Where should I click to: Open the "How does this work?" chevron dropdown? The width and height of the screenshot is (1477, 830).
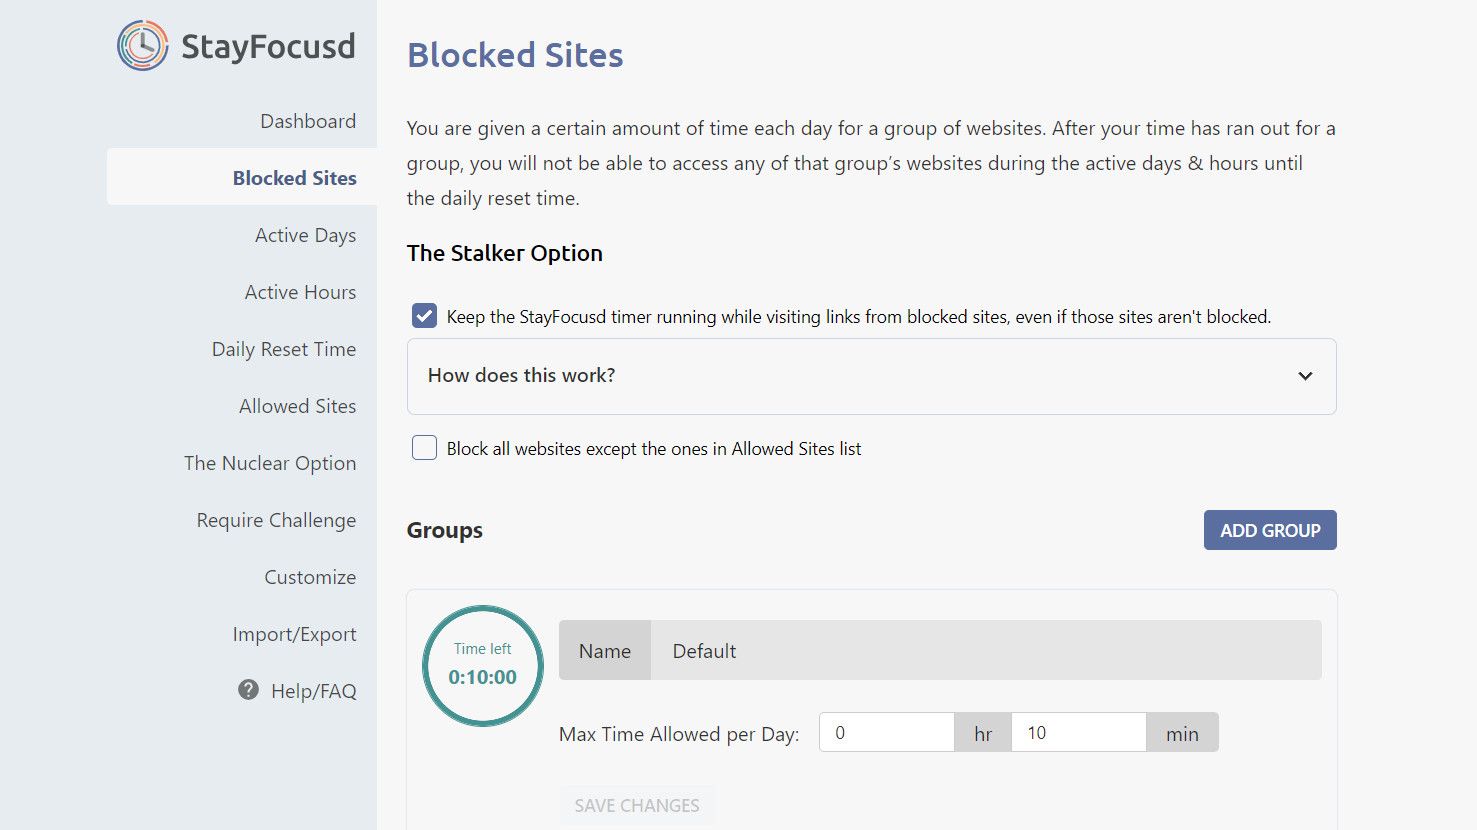click(1305, 376)
